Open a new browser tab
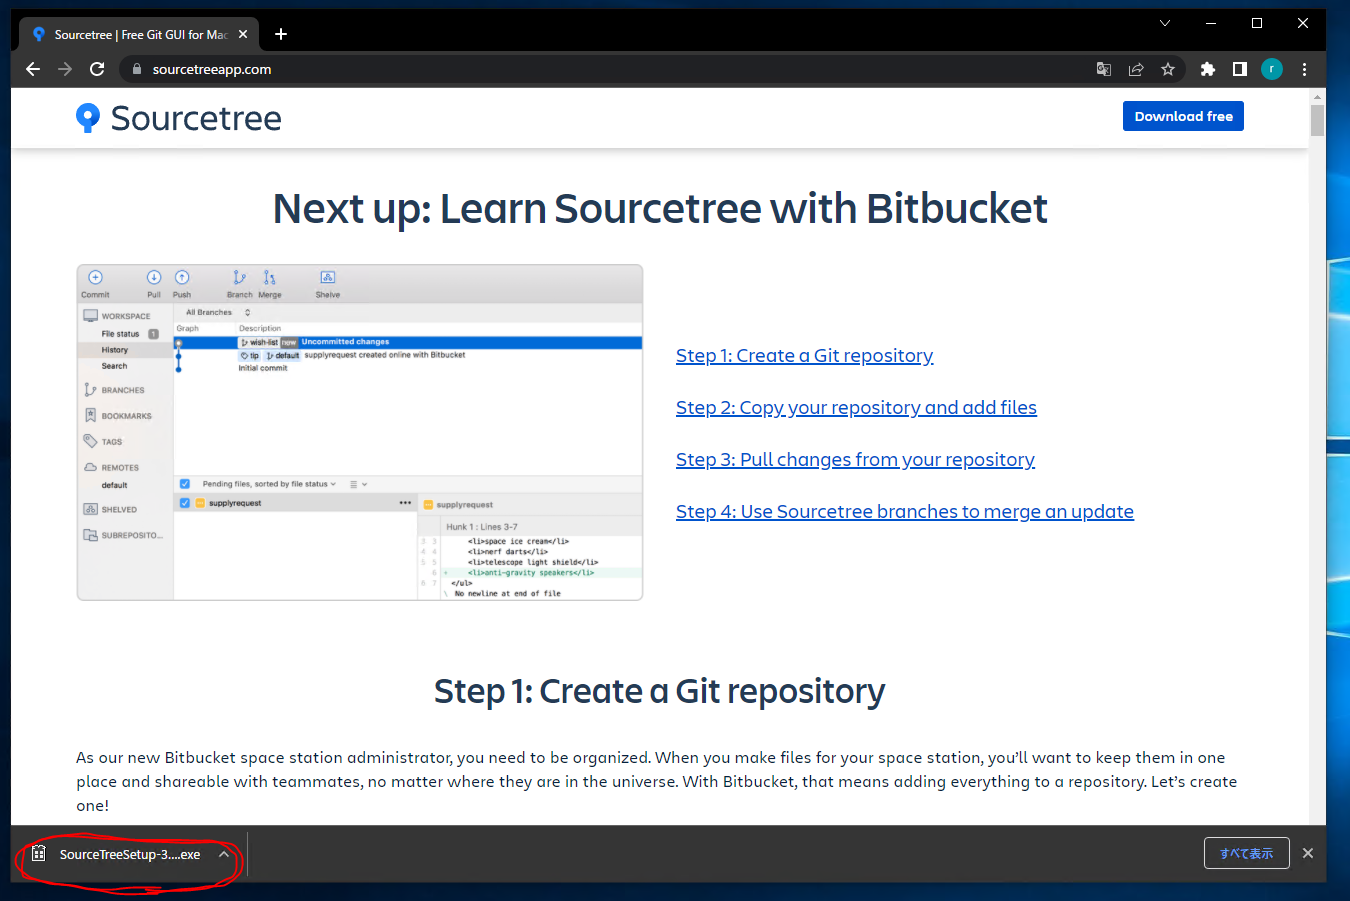Viewport: 1350px width, 901px height. click(x=281, y=34)
